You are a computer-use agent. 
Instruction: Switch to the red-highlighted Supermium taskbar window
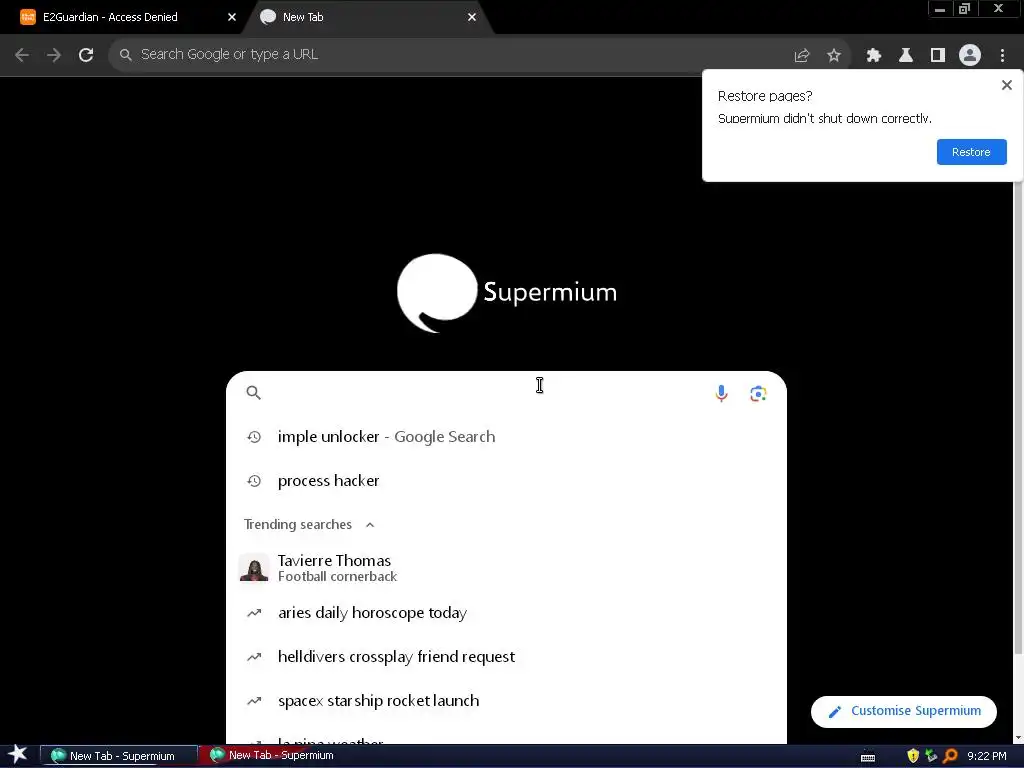[x=278, y=755]
